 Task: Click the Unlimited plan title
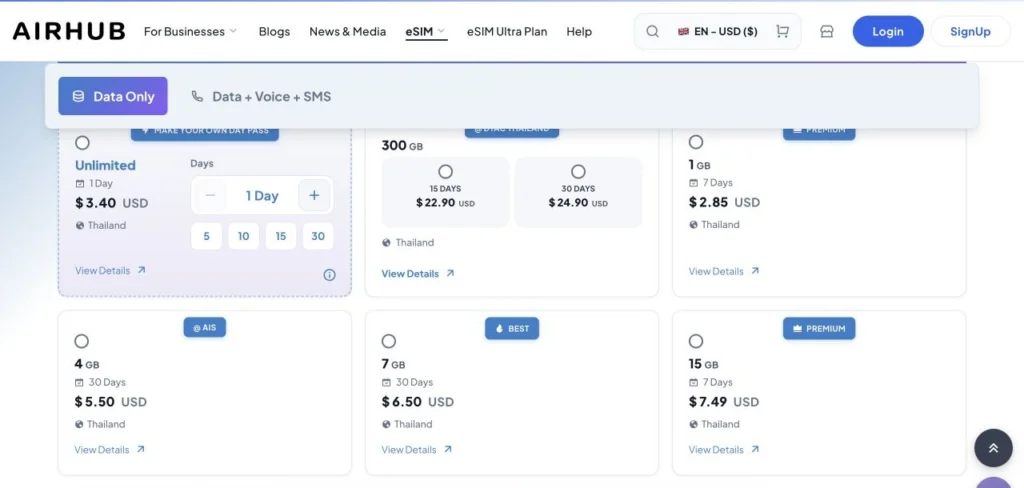[x=105, y=165]
